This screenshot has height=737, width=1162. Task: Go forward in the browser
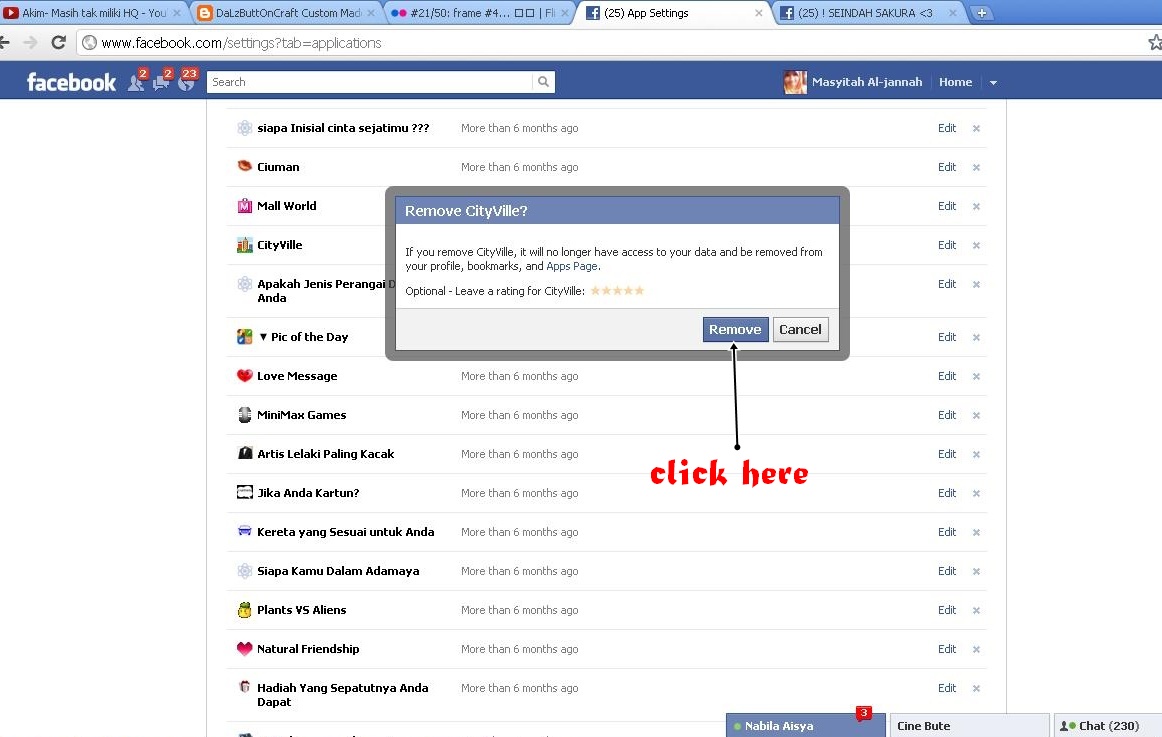30,43
